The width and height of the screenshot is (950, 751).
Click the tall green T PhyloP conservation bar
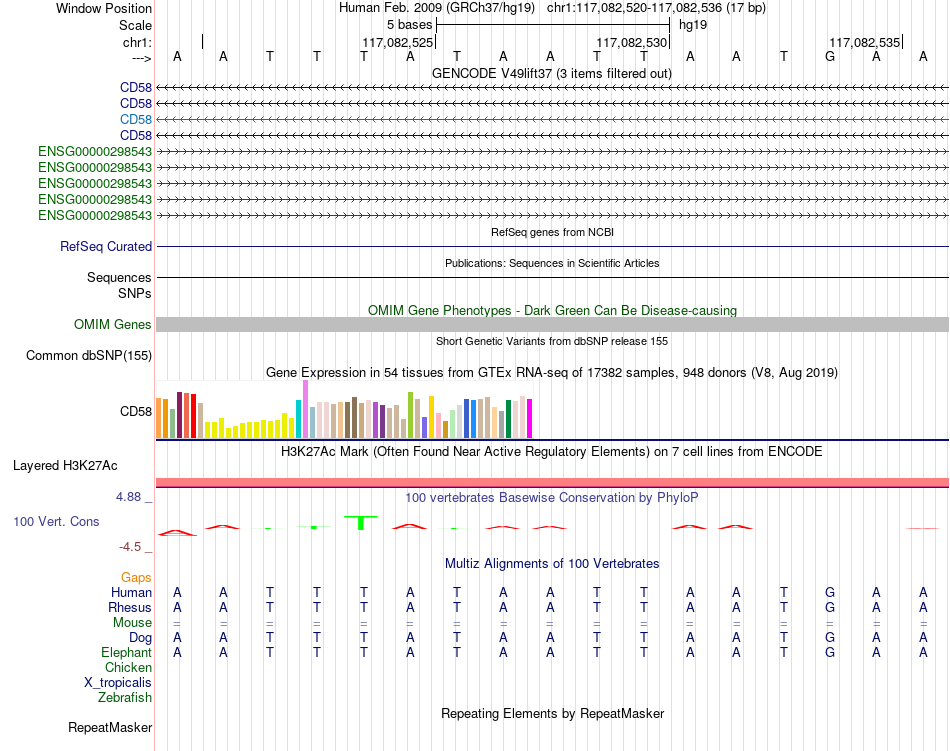click(x=361, y=523)
